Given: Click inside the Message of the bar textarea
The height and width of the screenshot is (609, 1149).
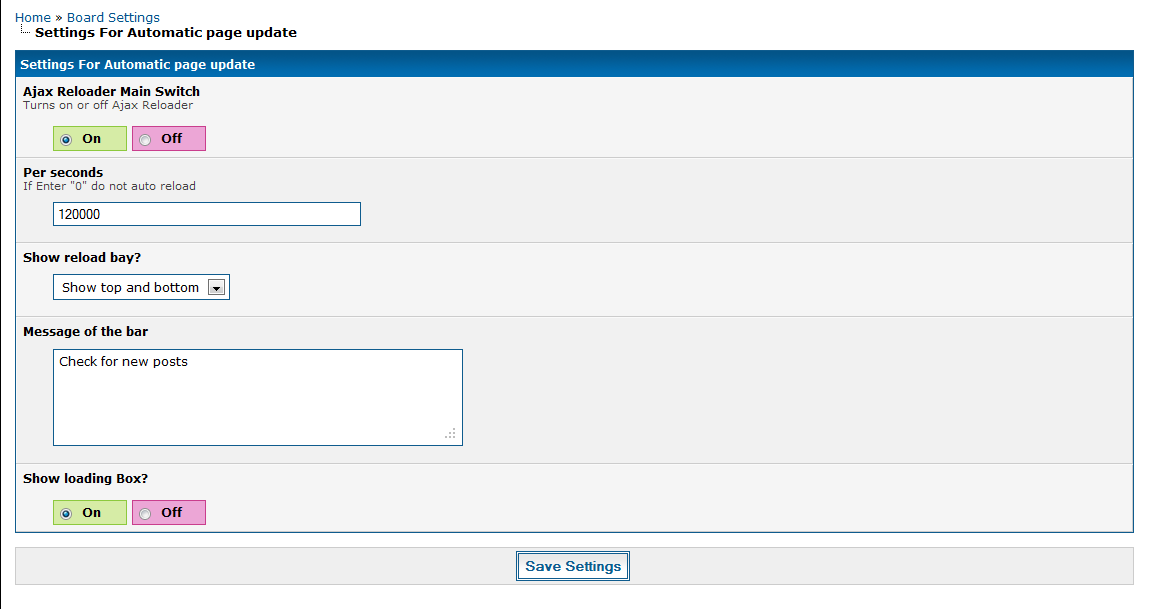Looking at the screenshot, I should point(258,397).
